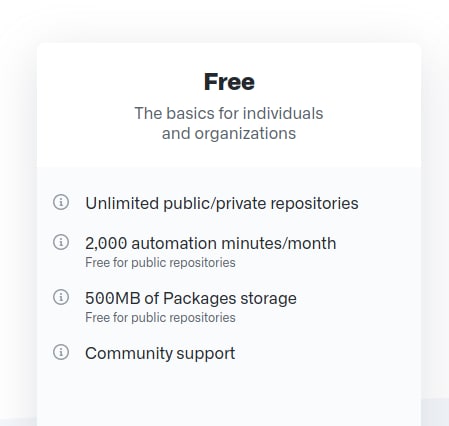The image size is (449, 426).
Task: Click Free for public repositories under Packages storage
Action: click(160, 318)
